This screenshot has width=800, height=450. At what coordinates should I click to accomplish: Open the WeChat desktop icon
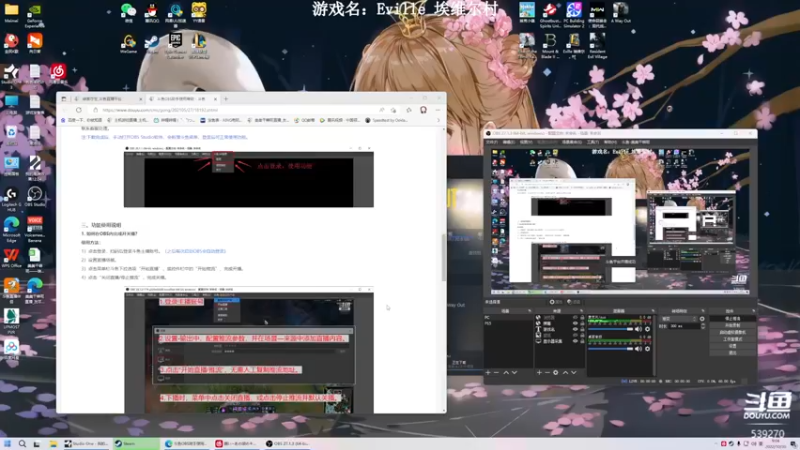pos(128,12)
